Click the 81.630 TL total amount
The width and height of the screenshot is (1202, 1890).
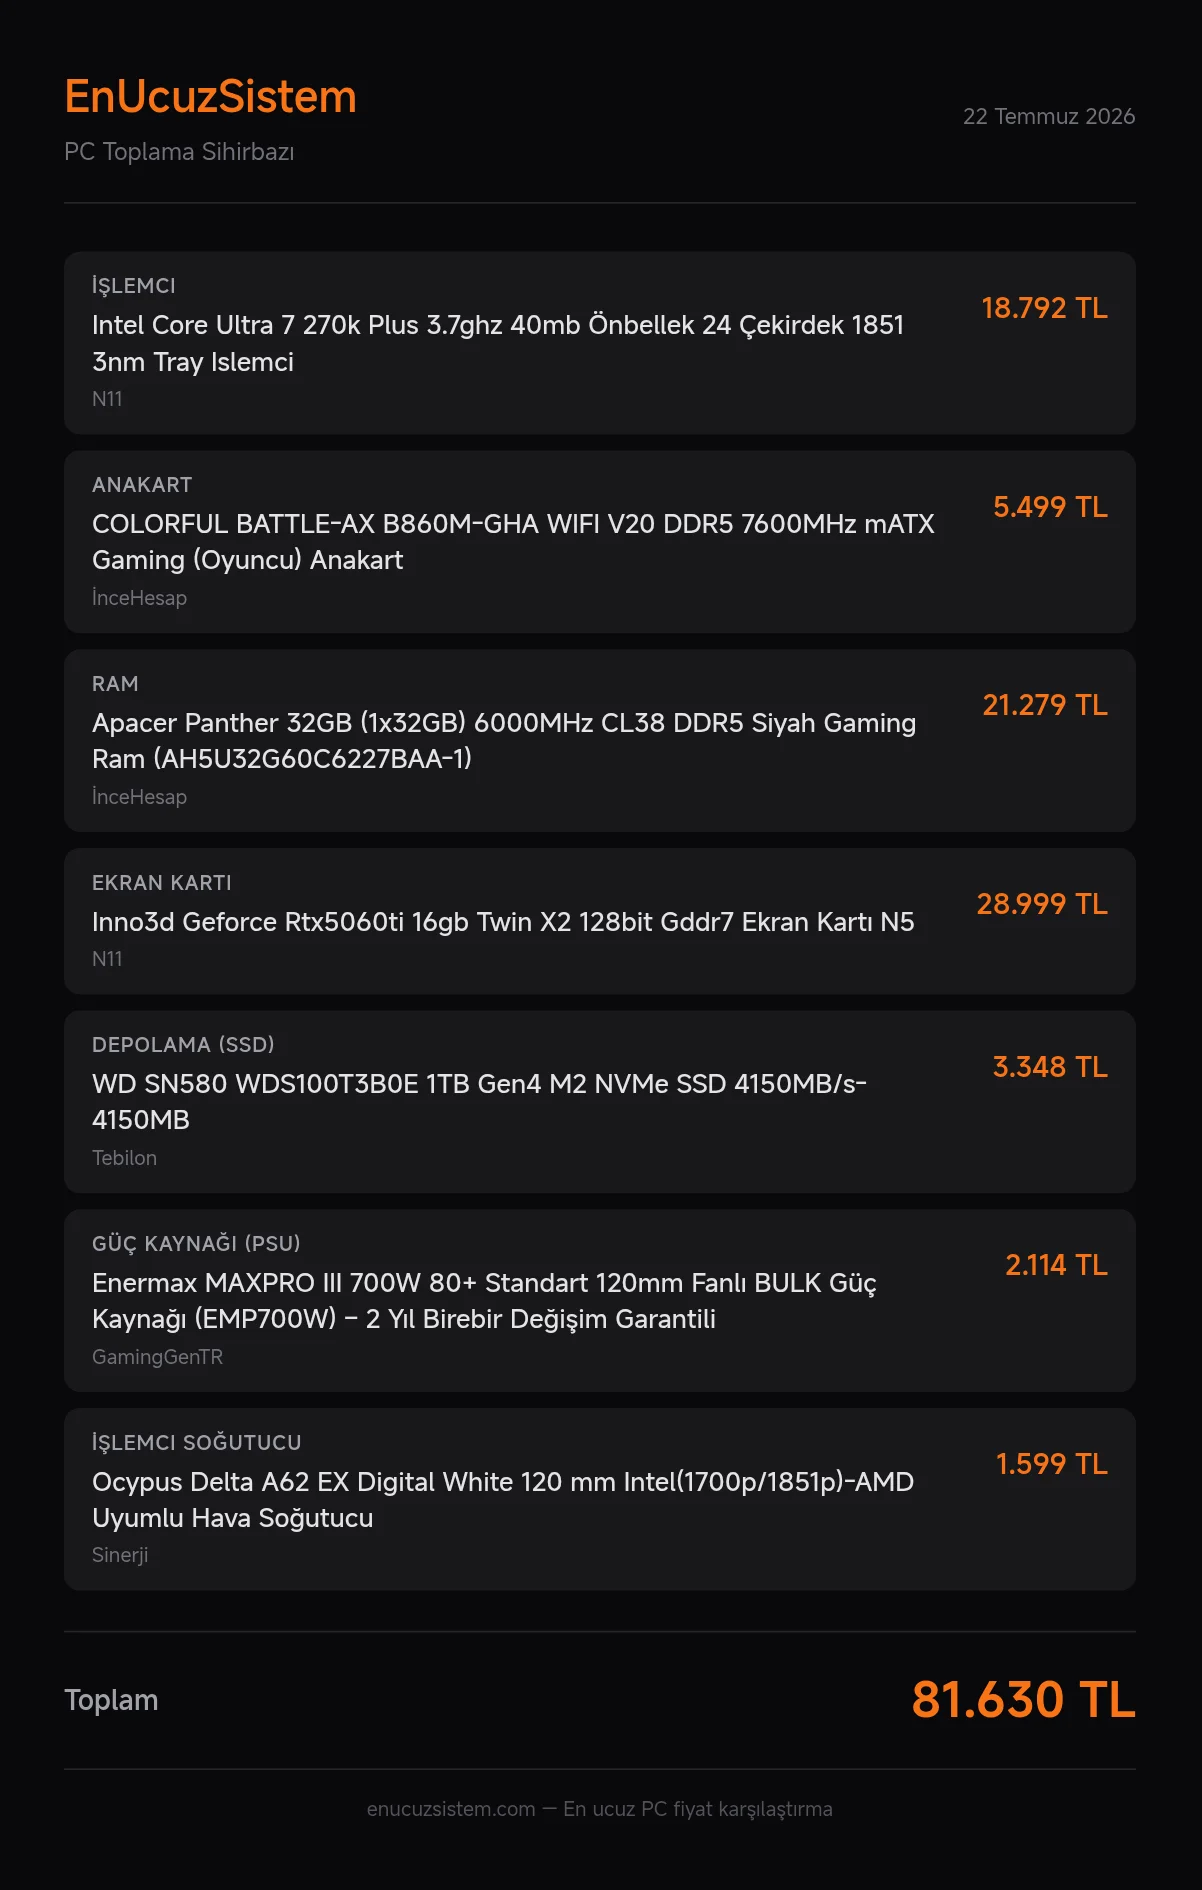click(1023, 1700)
